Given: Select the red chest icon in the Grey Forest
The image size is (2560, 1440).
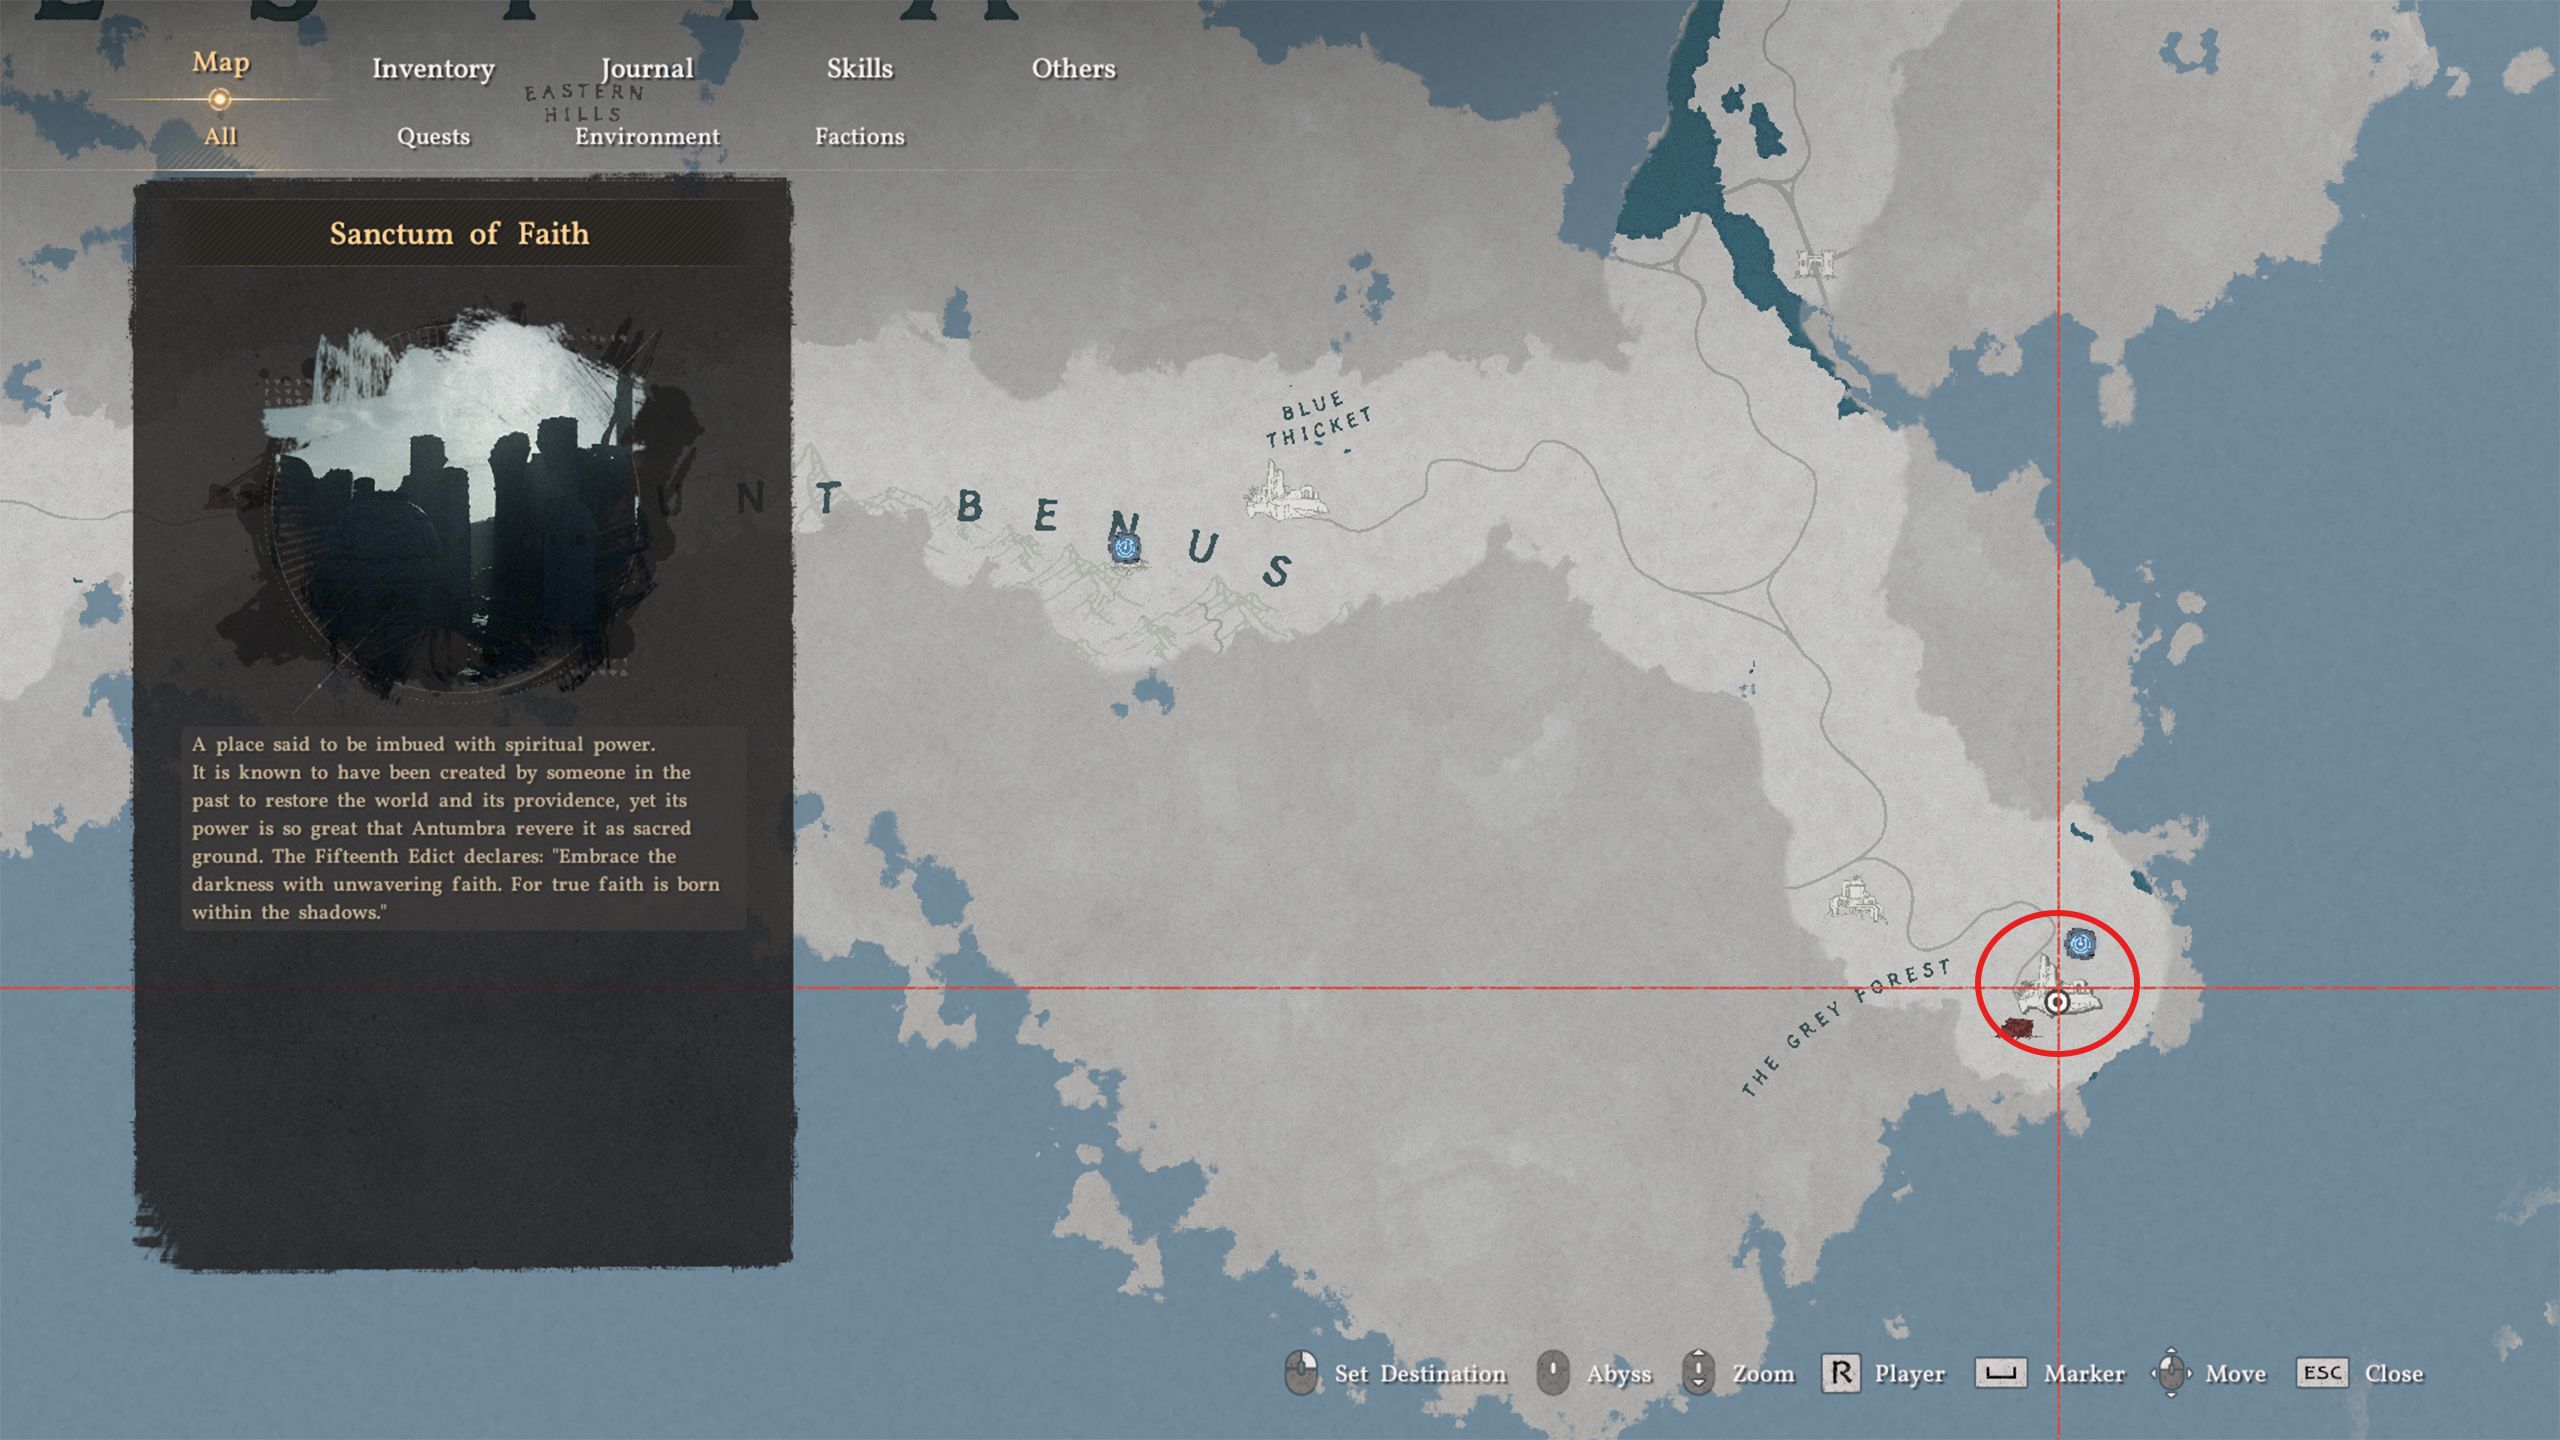Looking at the screenshot, I should 2018,1028.
